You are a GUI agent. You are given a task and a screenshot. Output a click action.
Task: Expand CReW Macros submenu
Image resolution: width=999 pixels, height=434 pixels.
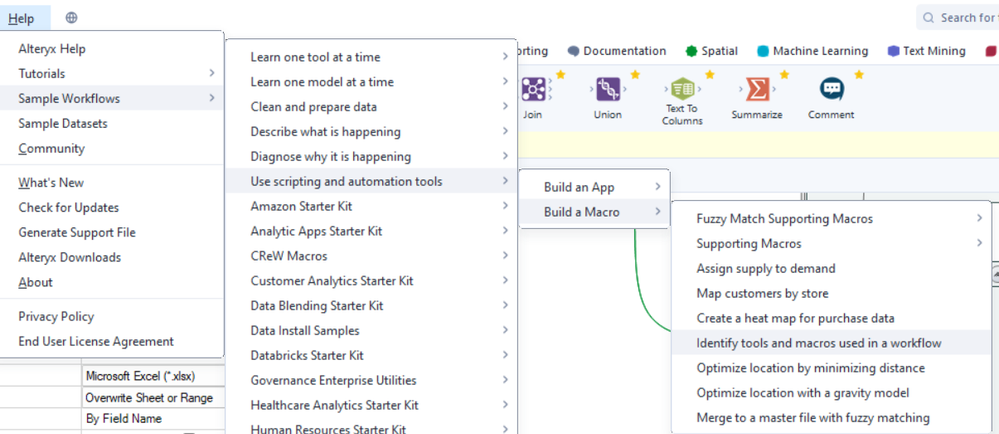(371, 256)
